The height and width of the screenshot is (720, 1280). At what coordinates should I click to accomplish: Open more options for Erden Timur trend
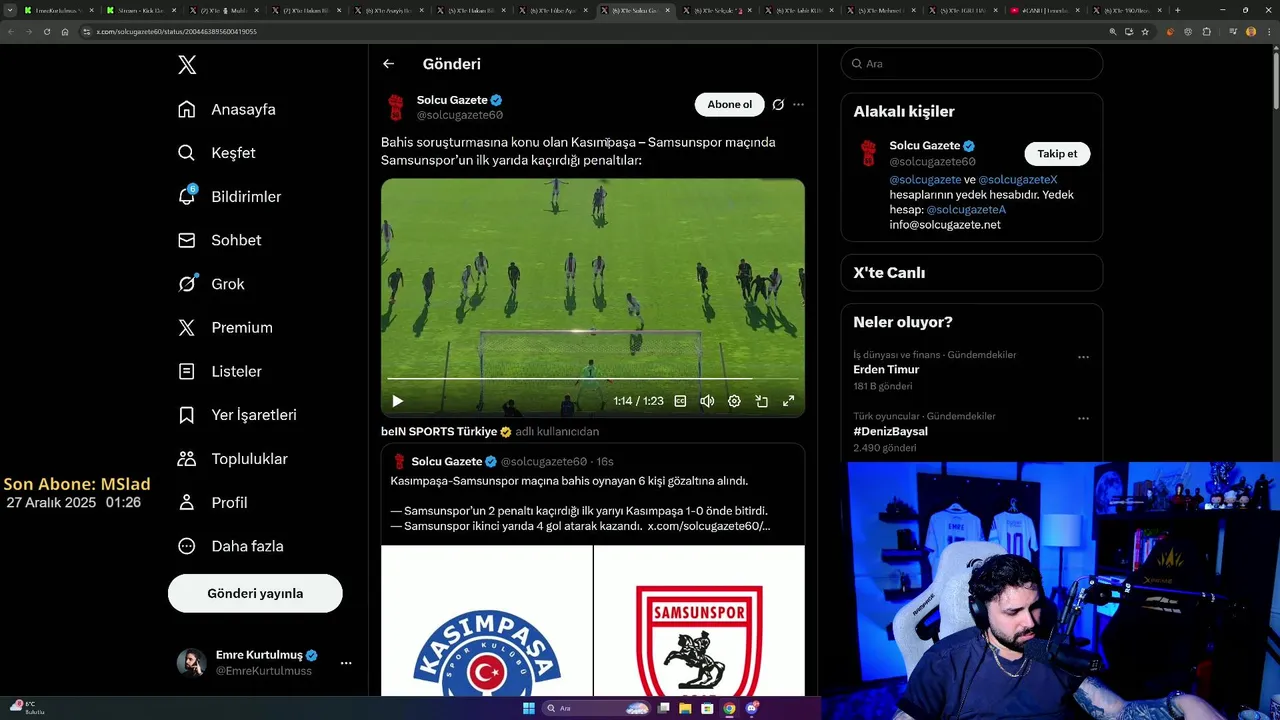point(1083,357)
